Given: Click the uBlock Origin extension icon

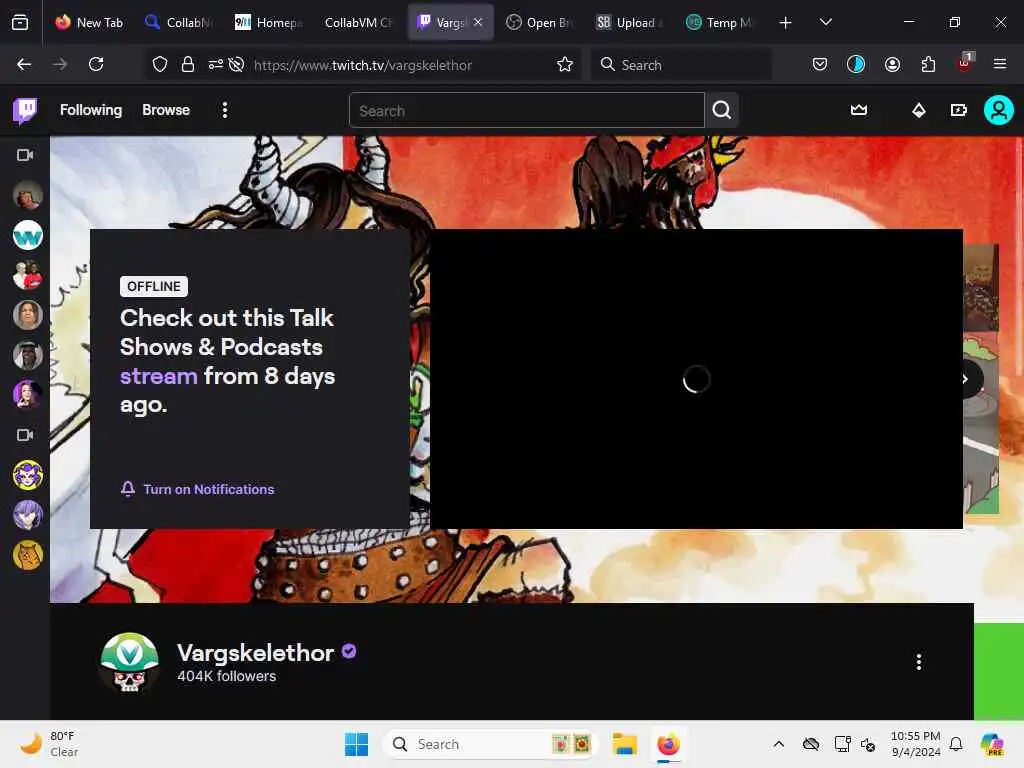Looking at the screenshot, I should (965, 63).
